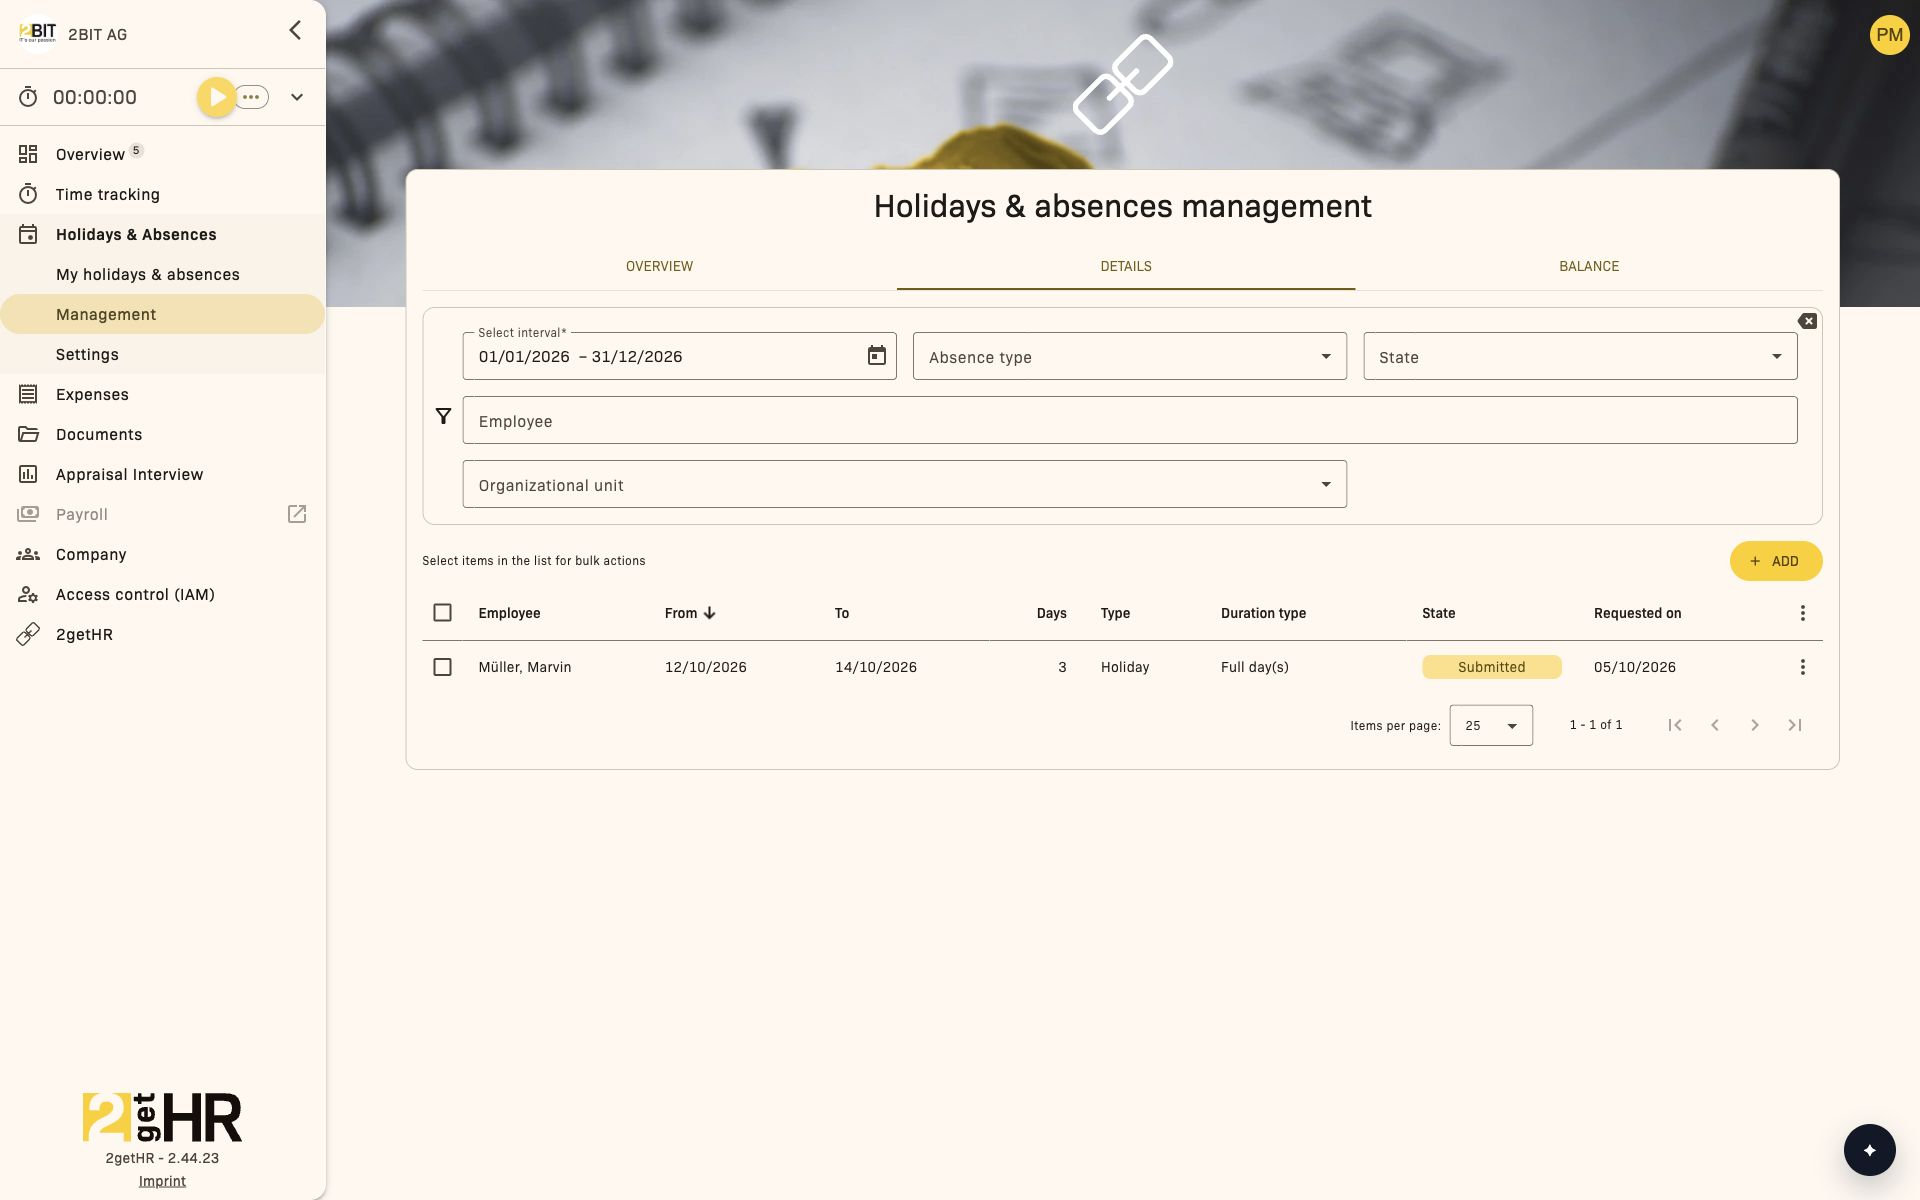Open Holidays & Absences Settings
Screen dimensions: 1920x1200
pyautogui.click(x=162, y=354)
